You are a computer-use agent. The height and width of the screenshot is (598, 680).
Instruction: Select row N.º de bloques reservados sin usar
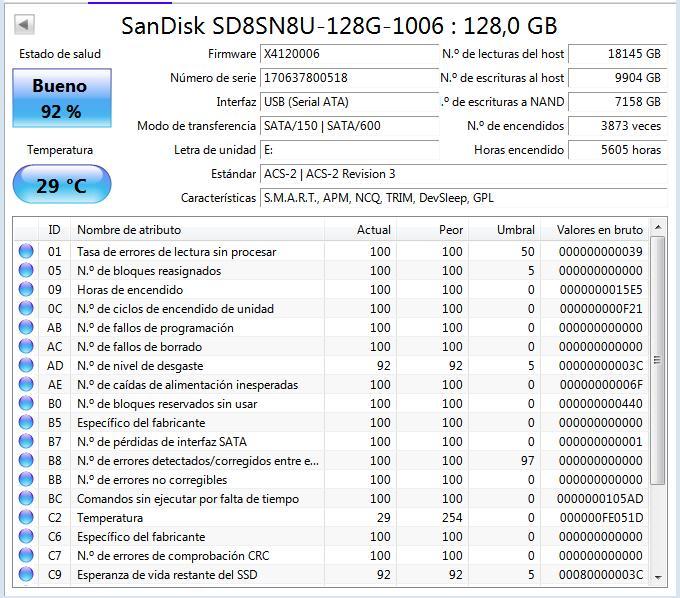(332, 404)
